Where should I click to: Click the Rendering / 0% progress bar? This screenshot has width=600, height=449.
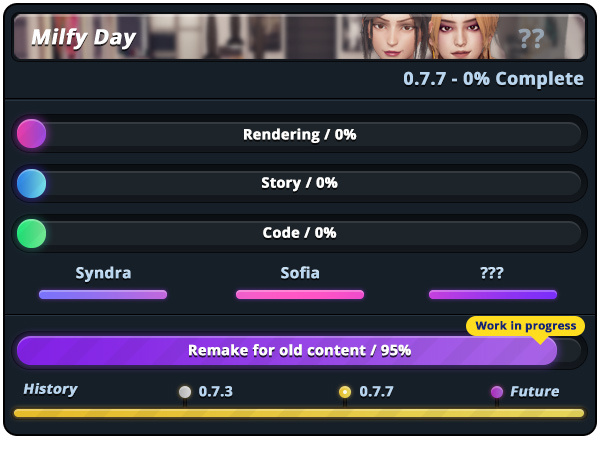(299, 134)
